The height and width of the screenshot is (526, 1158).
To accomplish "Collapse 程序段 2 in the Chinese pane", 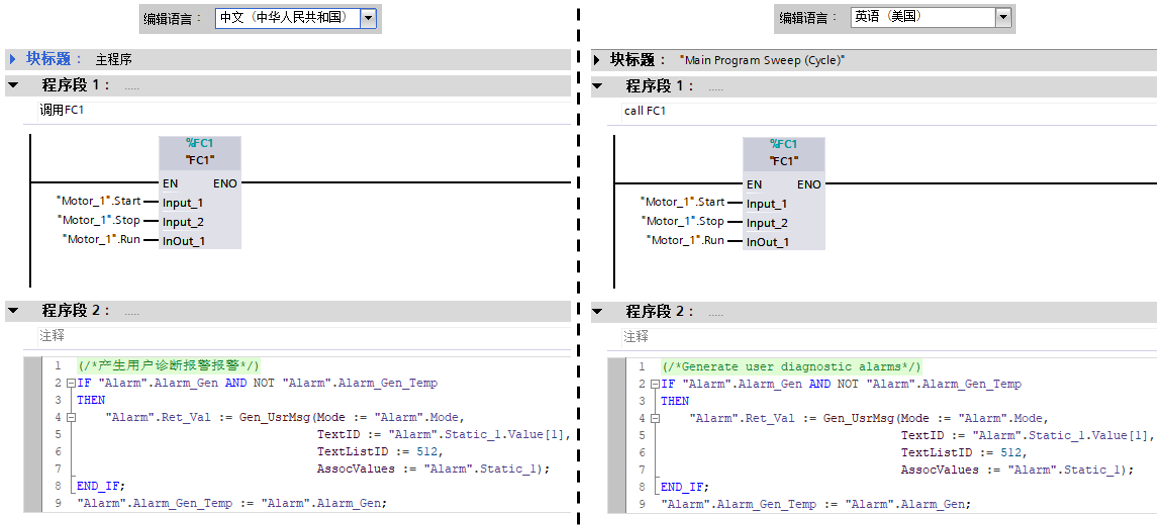I will coord(13,311).
